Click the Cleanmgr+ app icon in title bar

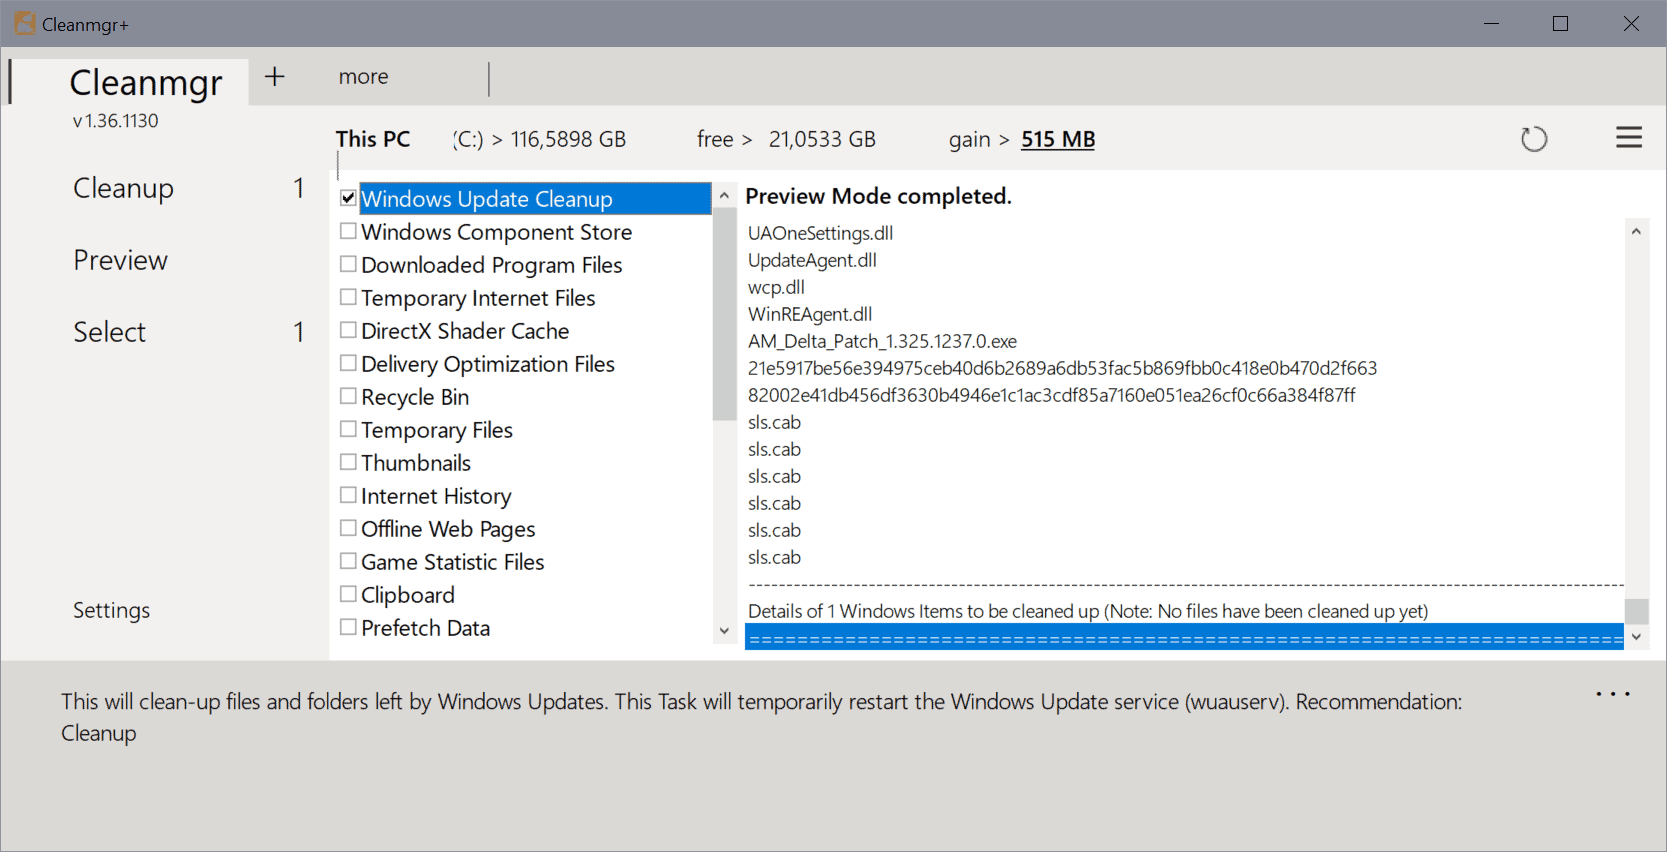(x=24, y=24)
